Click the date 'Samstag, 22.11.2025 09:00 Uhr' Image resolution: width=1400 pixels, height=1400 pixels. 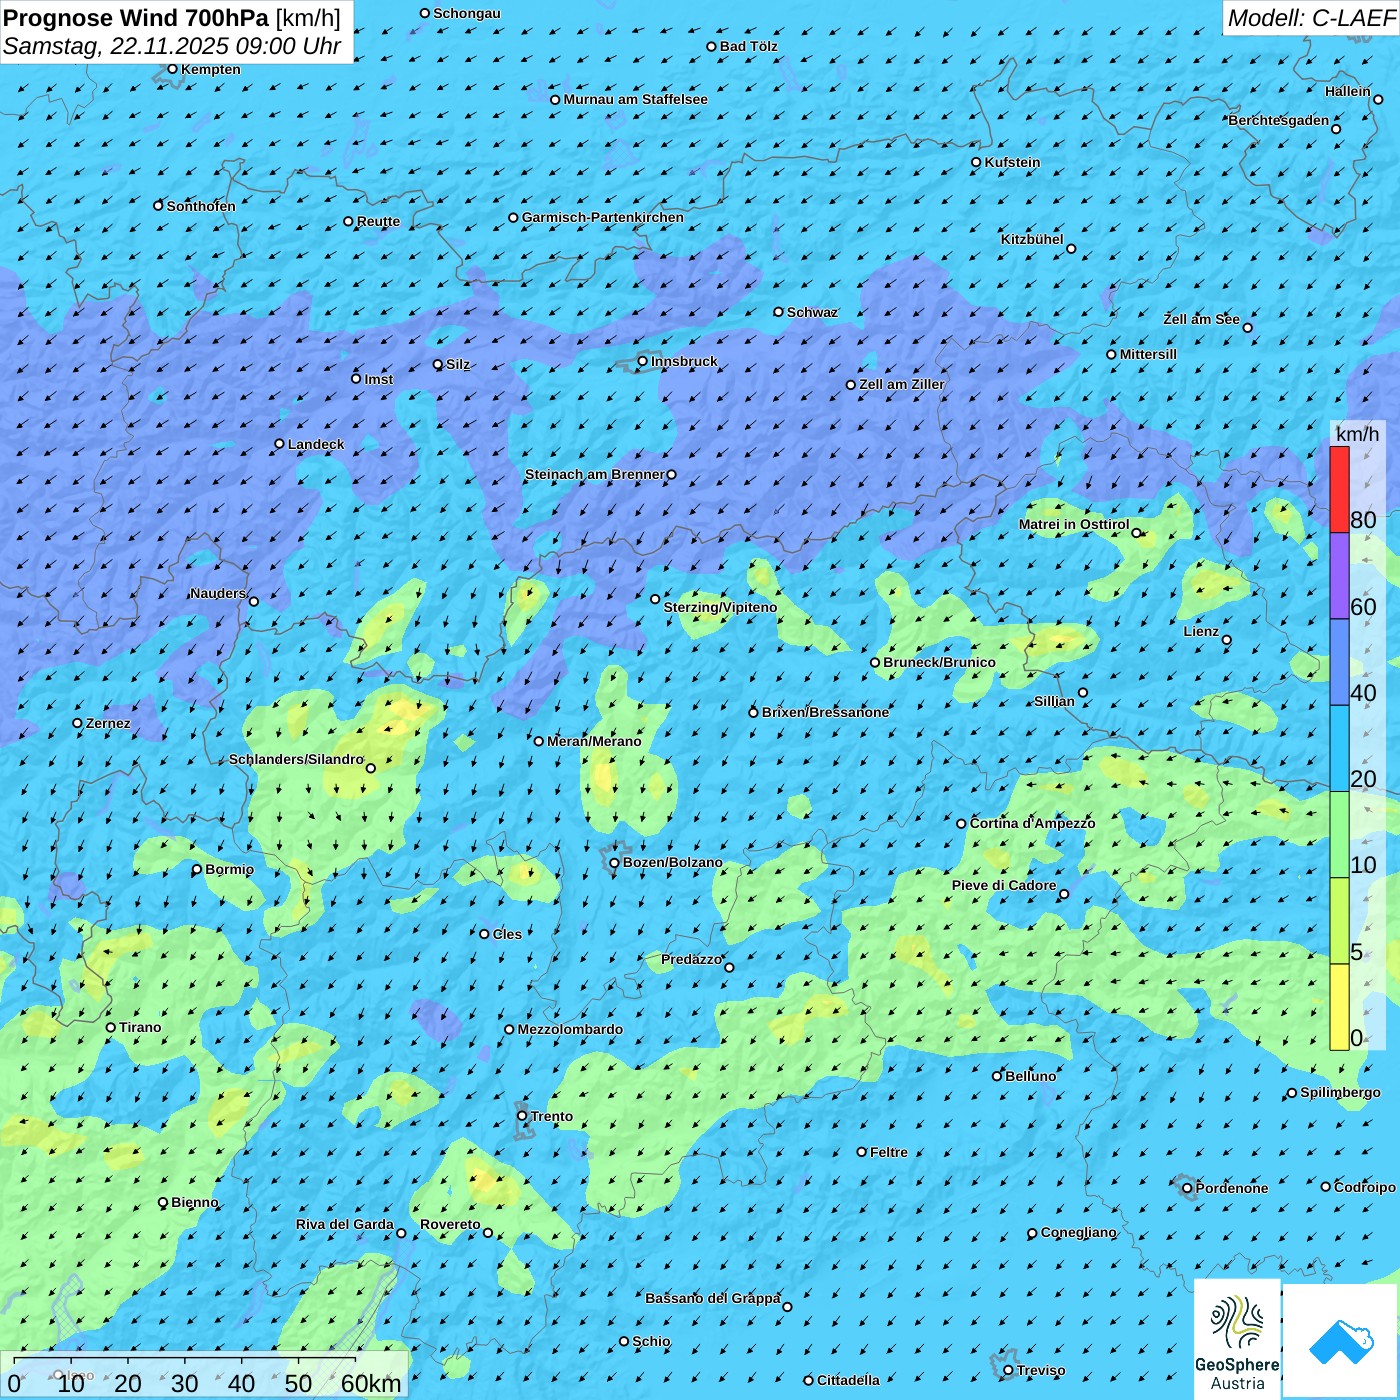(172, 46)
